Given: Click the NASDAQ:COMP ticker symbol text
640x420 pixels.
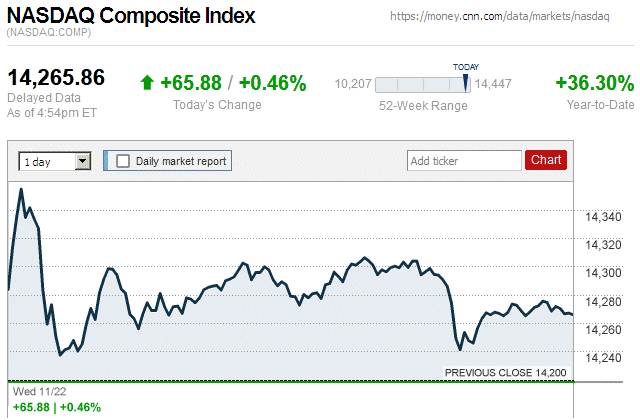Looking at the screenshot, I should coord(48,33).
